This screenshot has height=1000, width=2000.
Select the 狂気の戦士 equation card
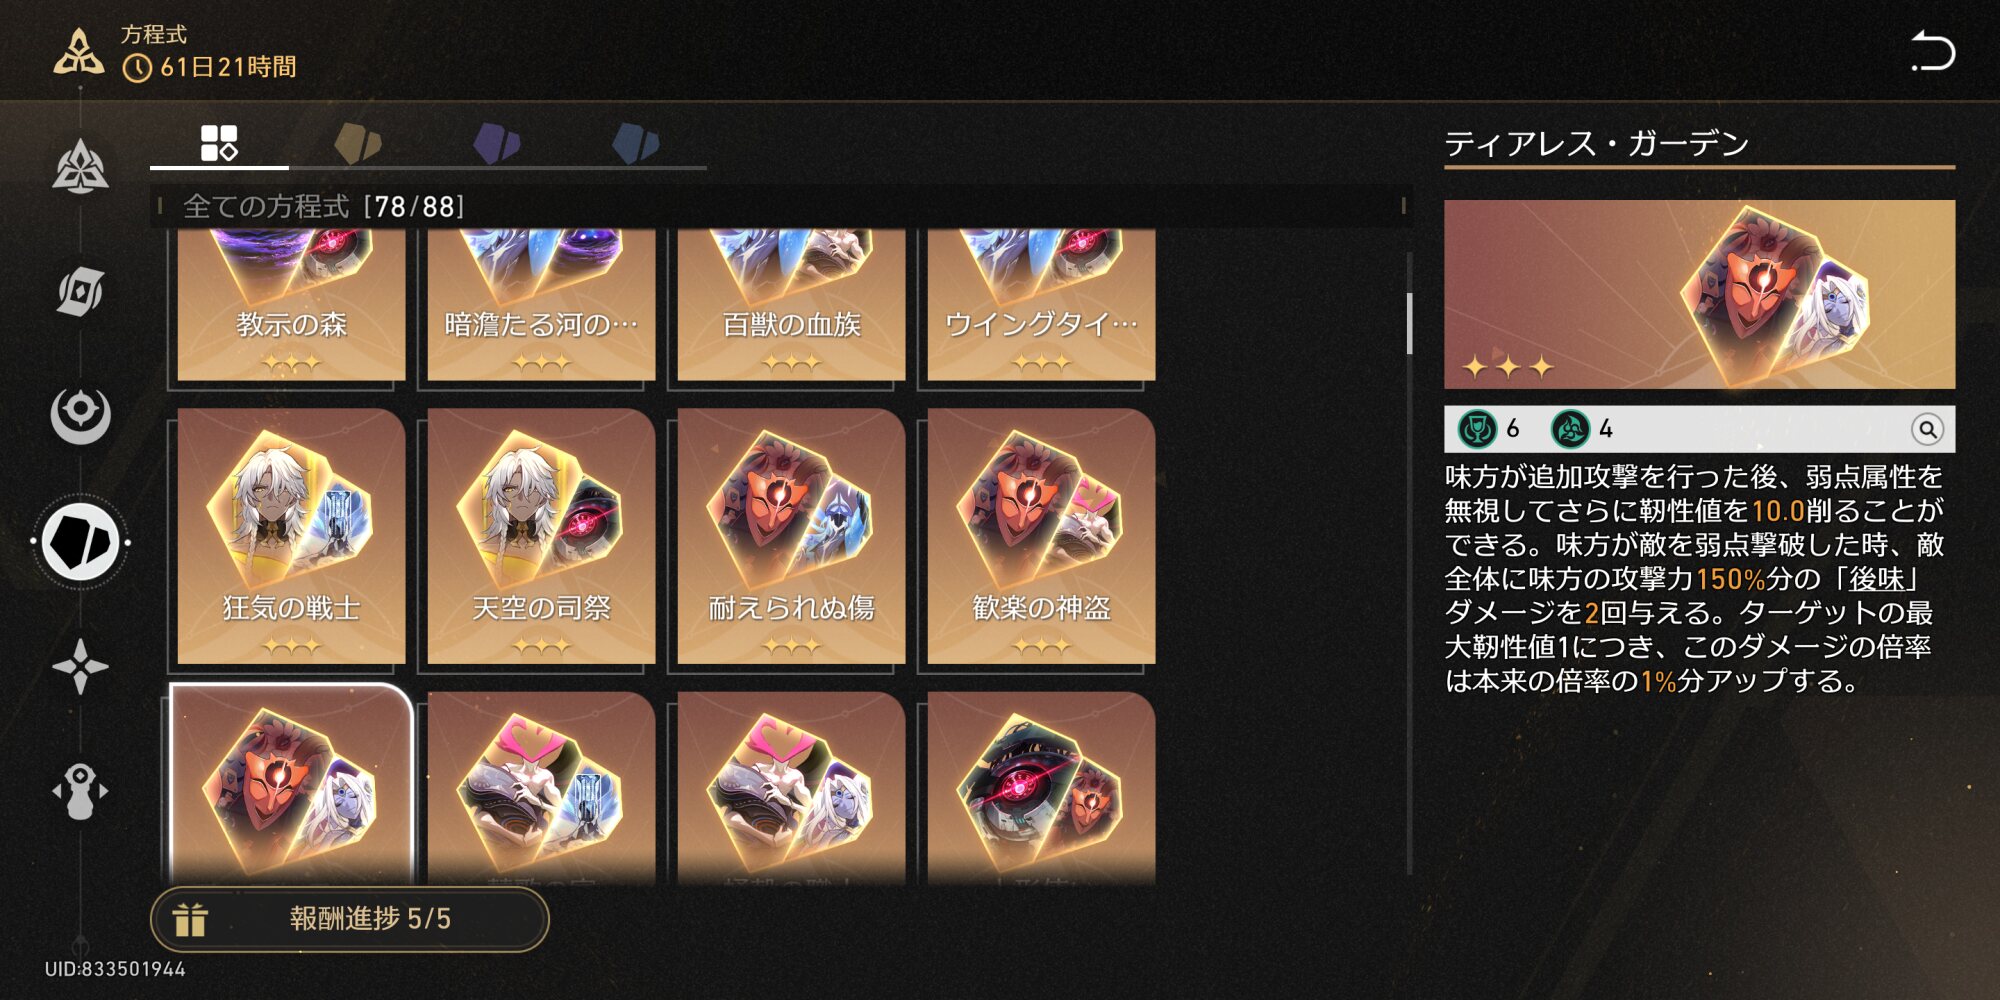tap(291, 536)
